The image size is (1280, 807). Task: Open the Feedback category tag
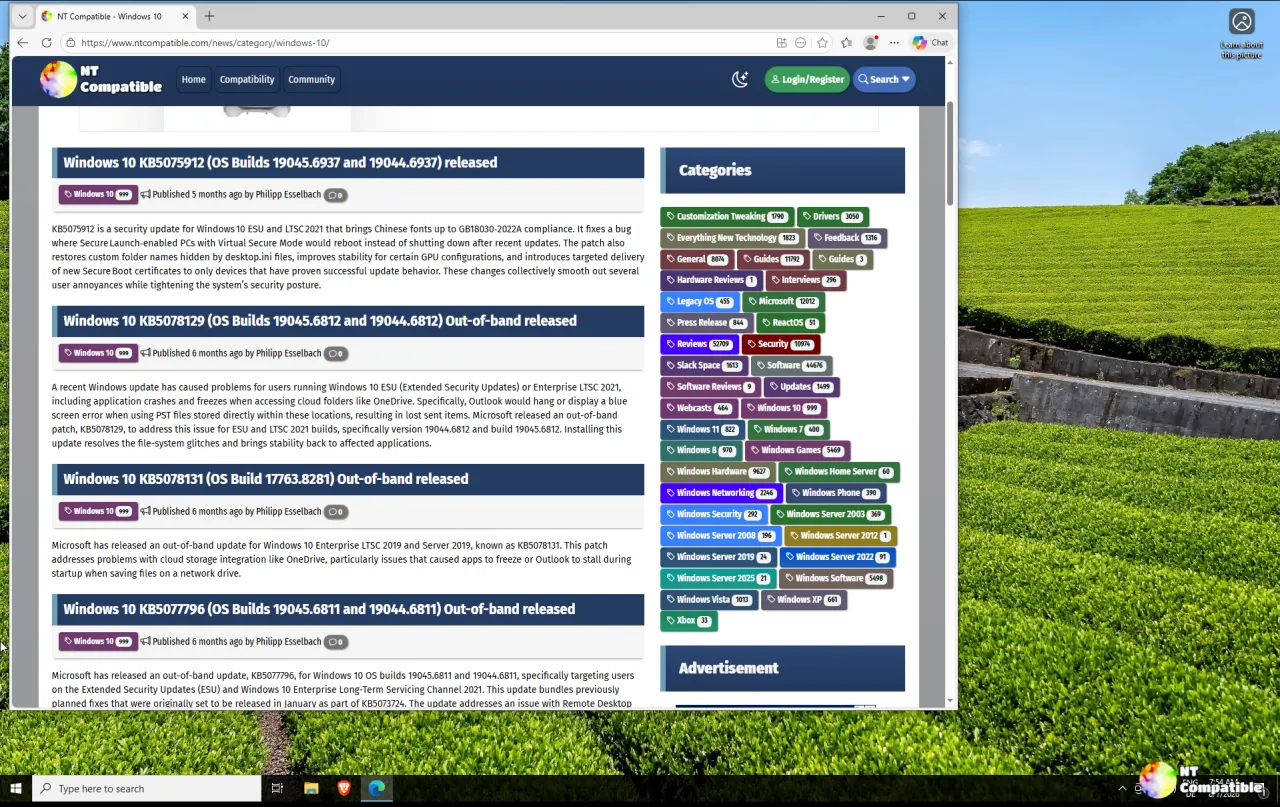(847, 238)
